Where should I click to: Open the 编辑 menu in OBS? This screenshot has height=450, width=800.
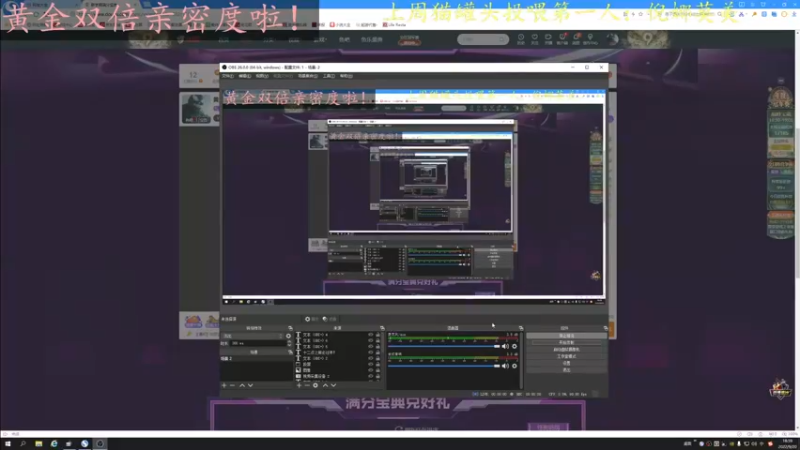245,76
